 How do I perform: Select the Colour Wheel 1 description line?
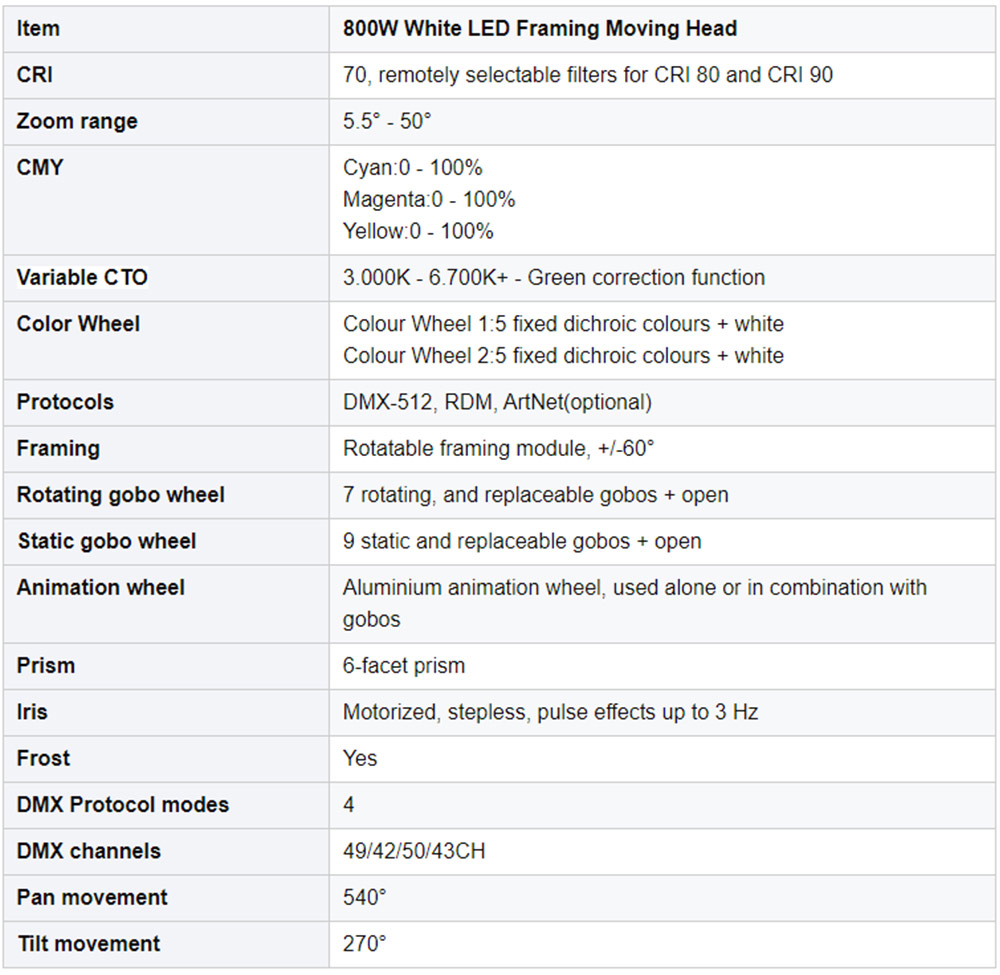563,324
